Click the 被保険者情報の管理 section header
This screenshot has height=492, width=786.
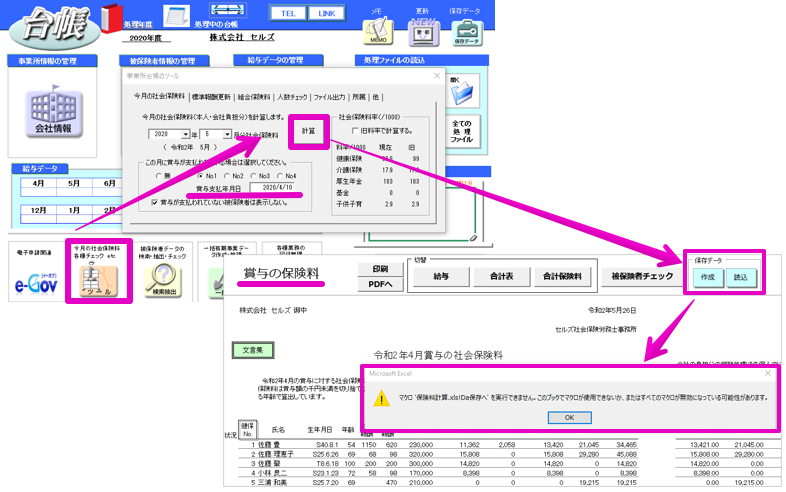[x=164, y=61]
